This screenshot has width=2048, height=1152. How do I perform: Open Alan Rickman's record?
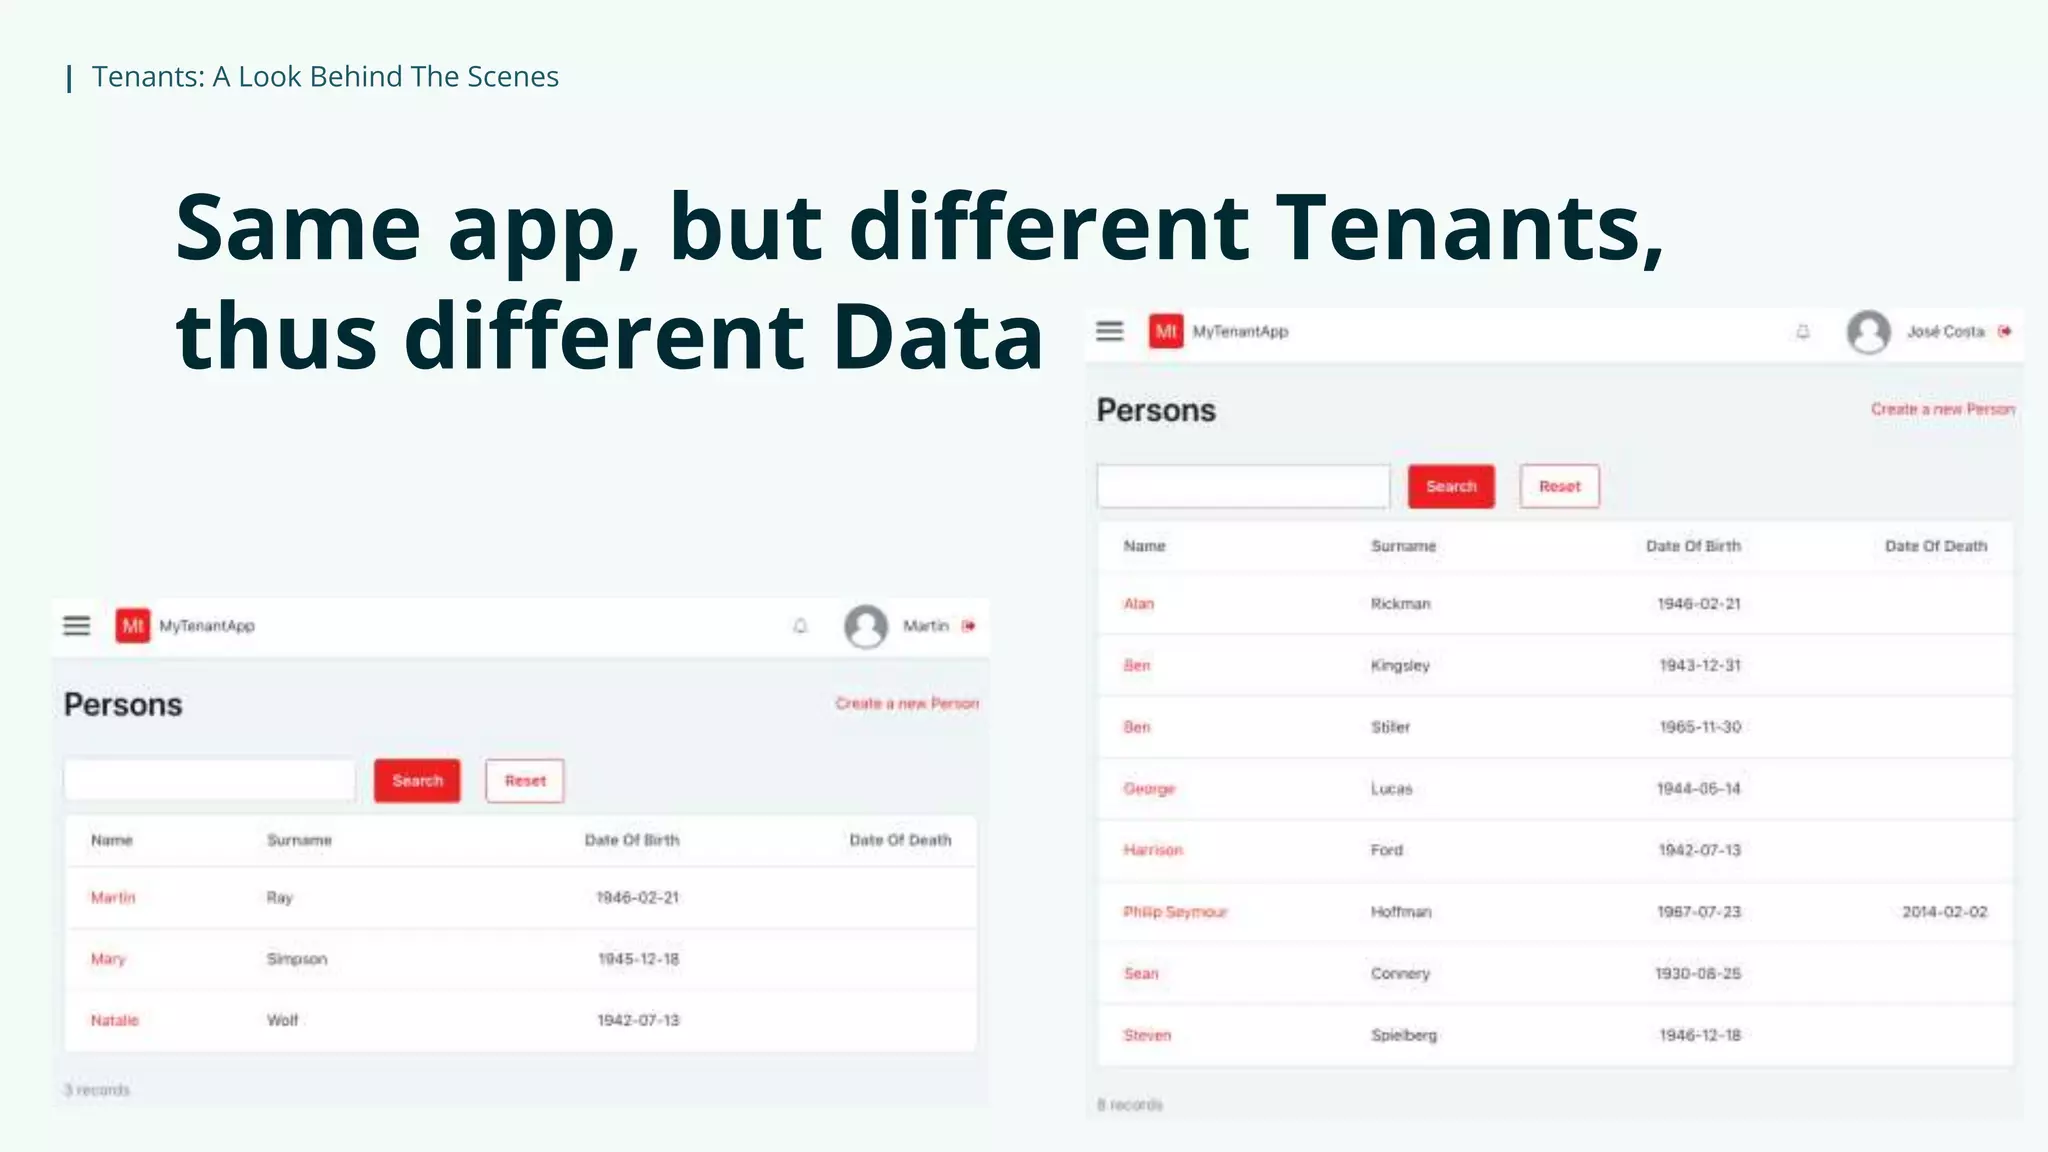[1139, 604]
